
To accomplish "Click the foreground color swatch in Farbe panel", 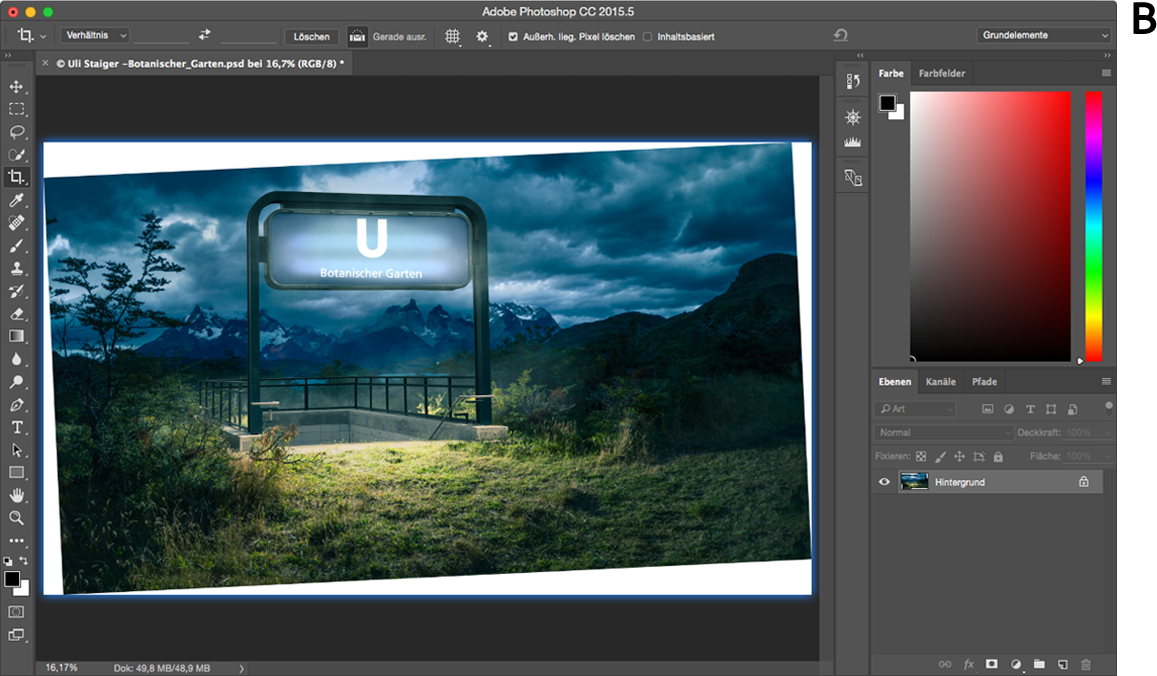I will 888,103.
